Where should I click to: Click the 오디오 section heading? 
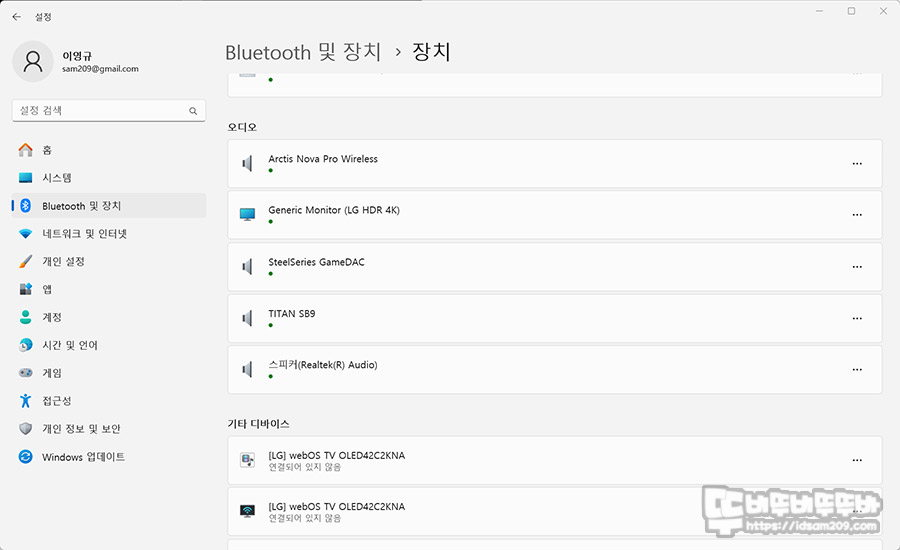pos(242,127)
